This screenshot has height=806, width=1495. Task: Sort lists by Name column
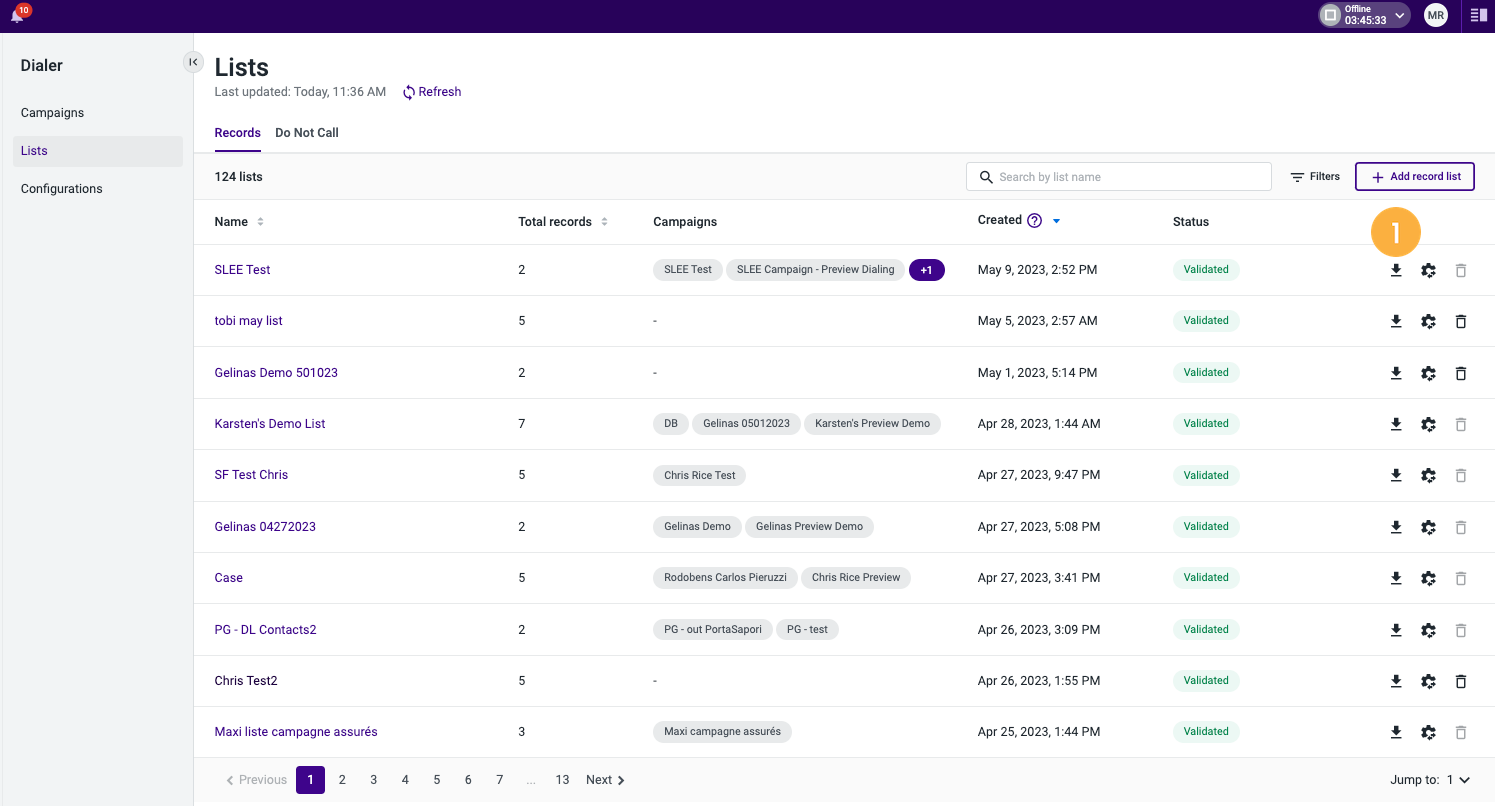[260, 222]
